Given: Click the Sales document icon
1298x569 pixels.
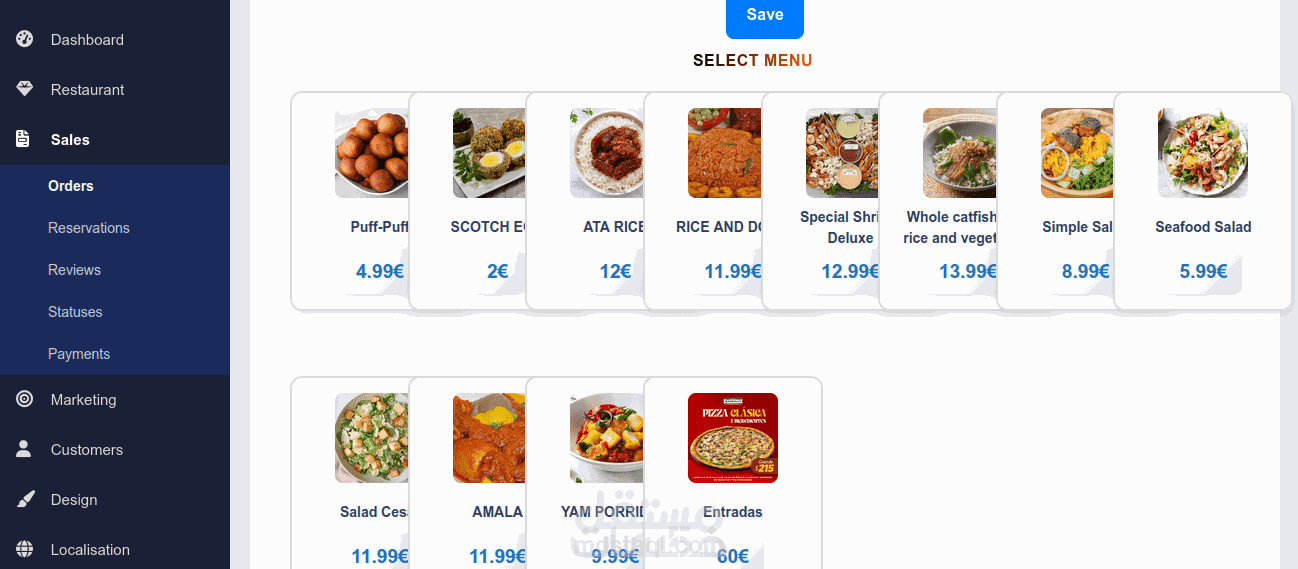Looking at the screenshot, I should (23, 139).
